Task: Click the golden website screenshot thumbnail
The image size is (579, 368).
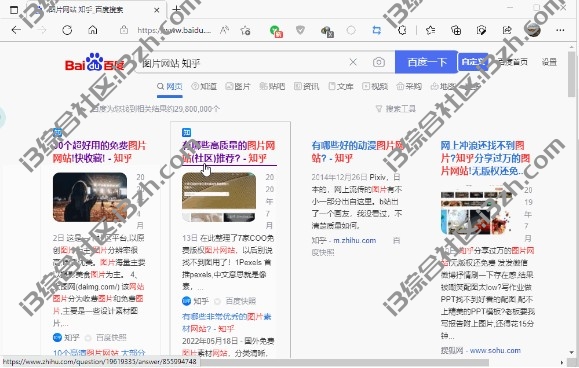Action: (219, 197)
